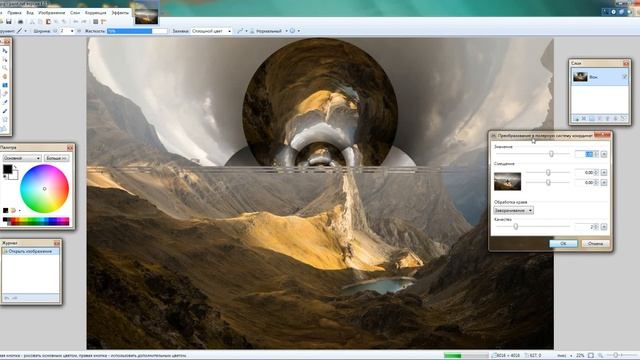The image size is (640, 360).
Task: Select the Color Picker tool
Action: [5, 102]
